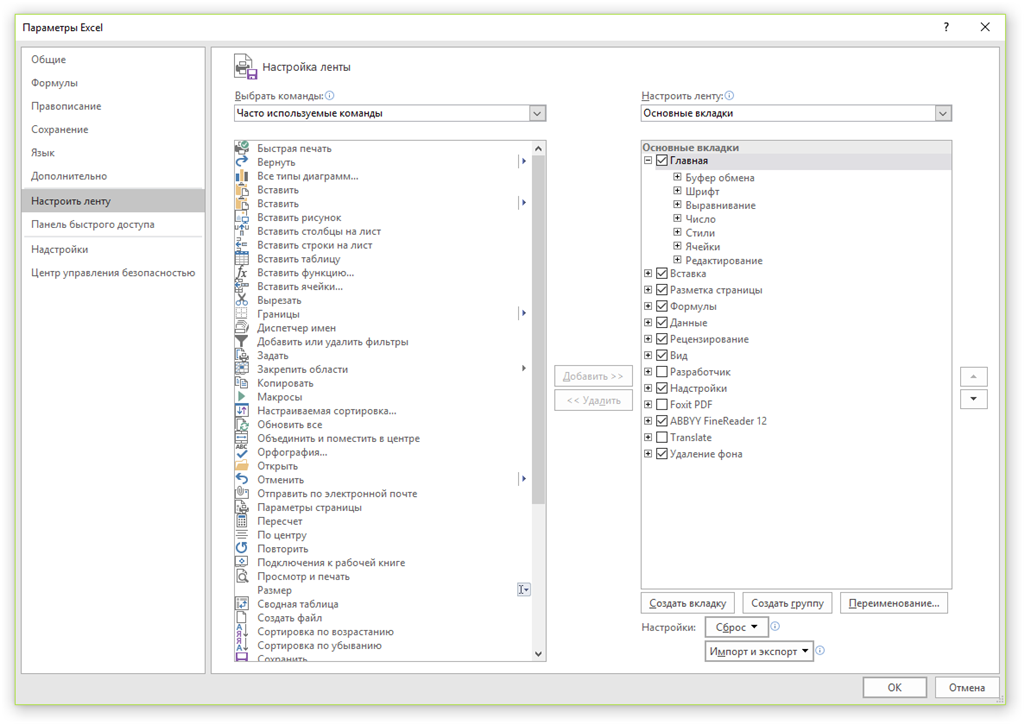Enable the Foxit PDF checkbox
Image resolution: width=1024 pixels, height=724 pixels.
pos(662,405)
